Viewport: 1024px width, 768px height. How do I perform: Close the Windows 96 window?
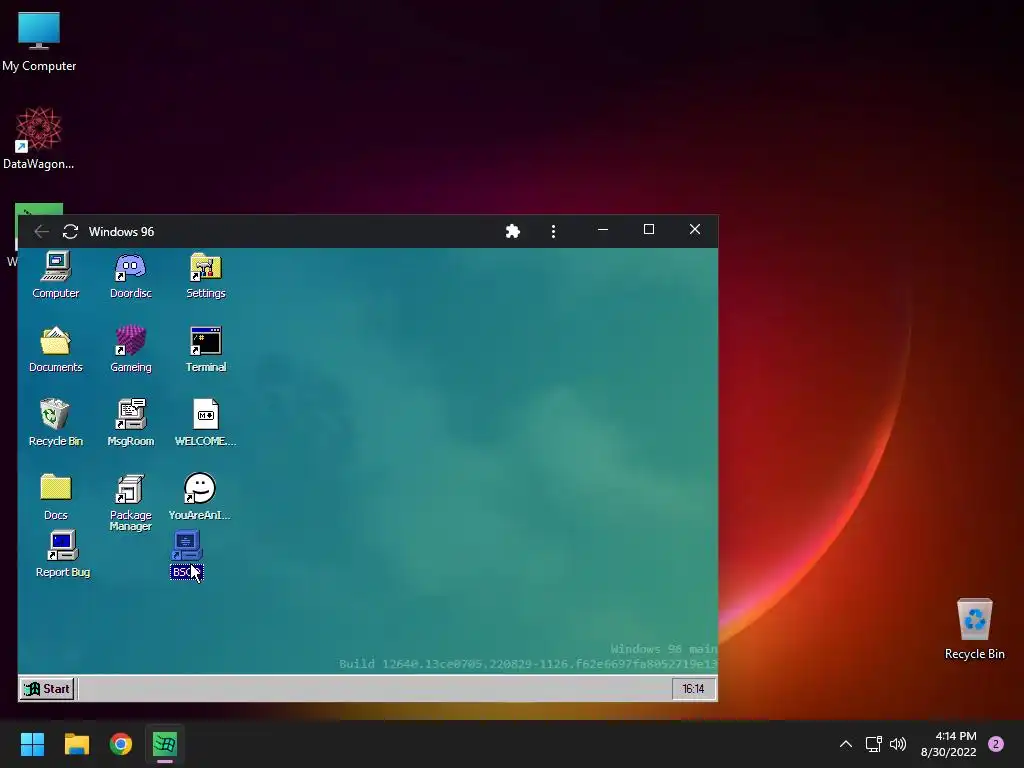click(x=695, y=230)
